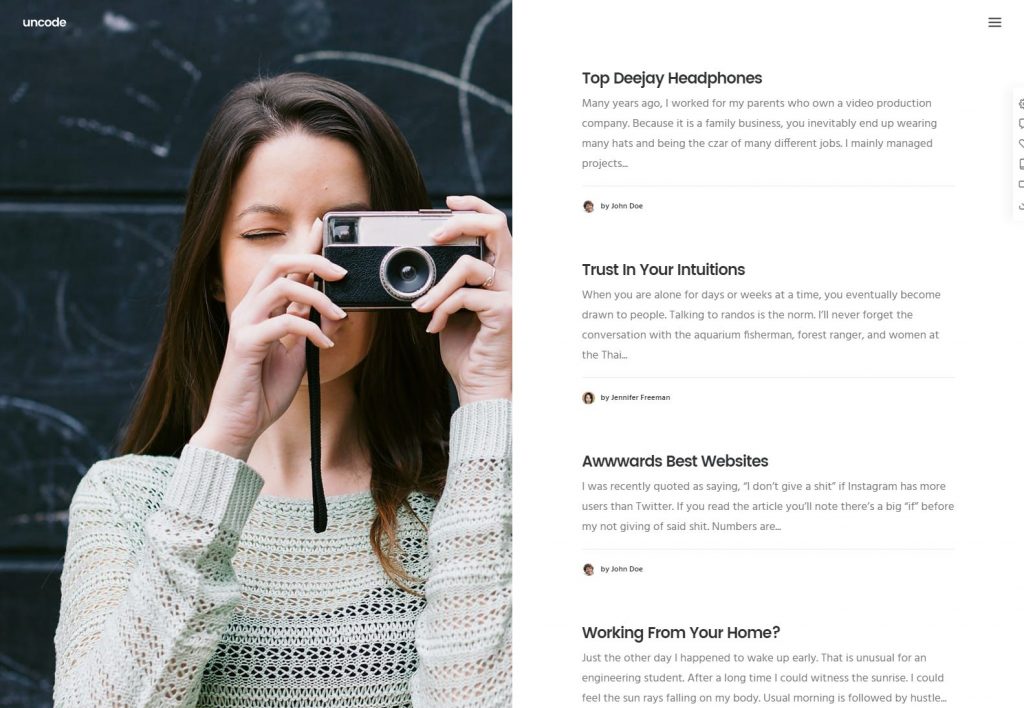
Task: Click the book icon in side panel
Action: click(x=1021, y=164)
